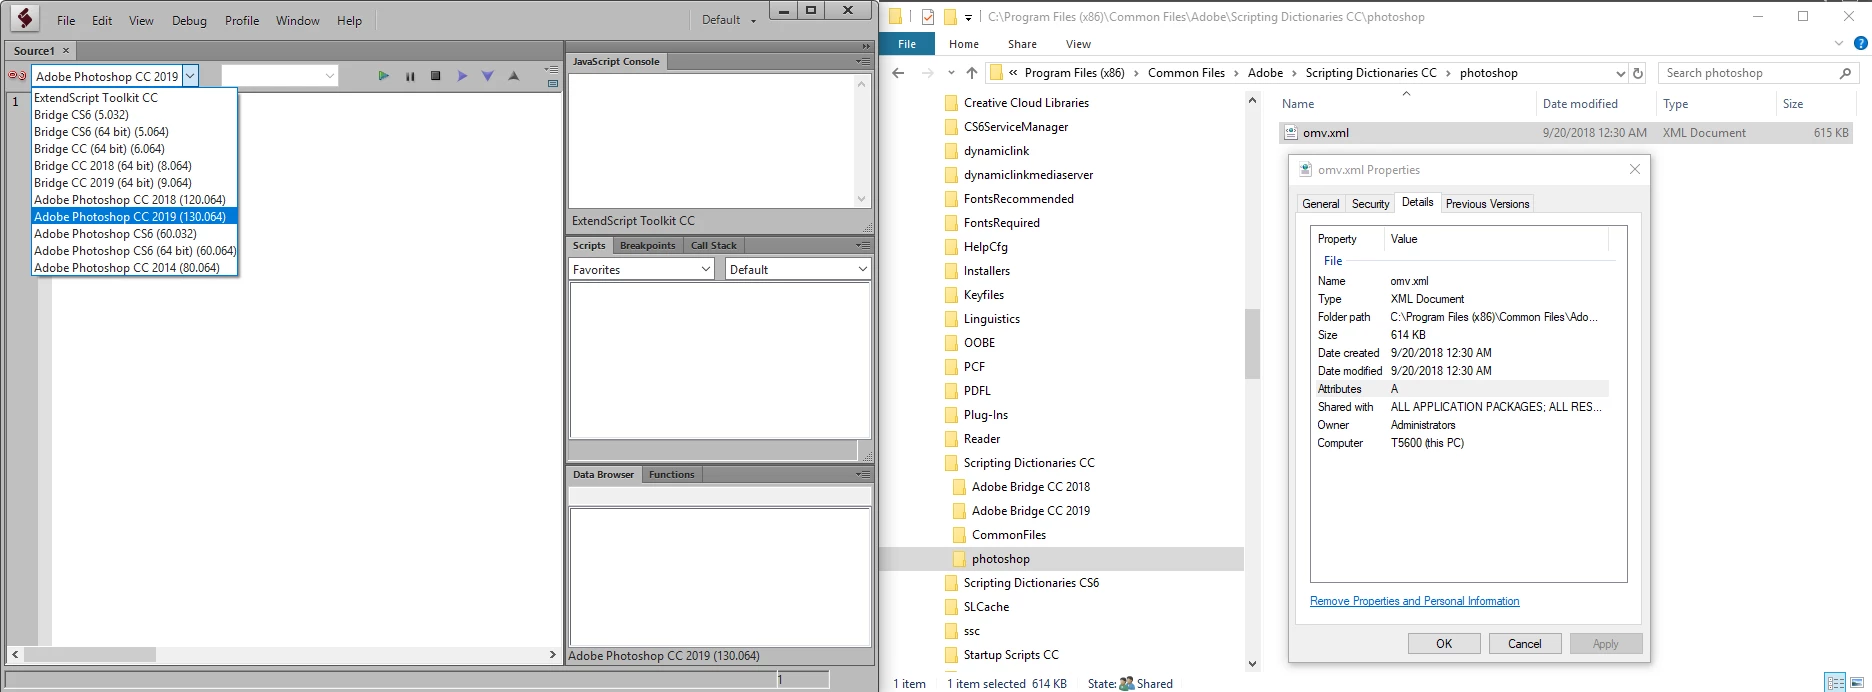
Task: Open JavaScript Console panel flyout menu
Action: [x=863, y=61]
